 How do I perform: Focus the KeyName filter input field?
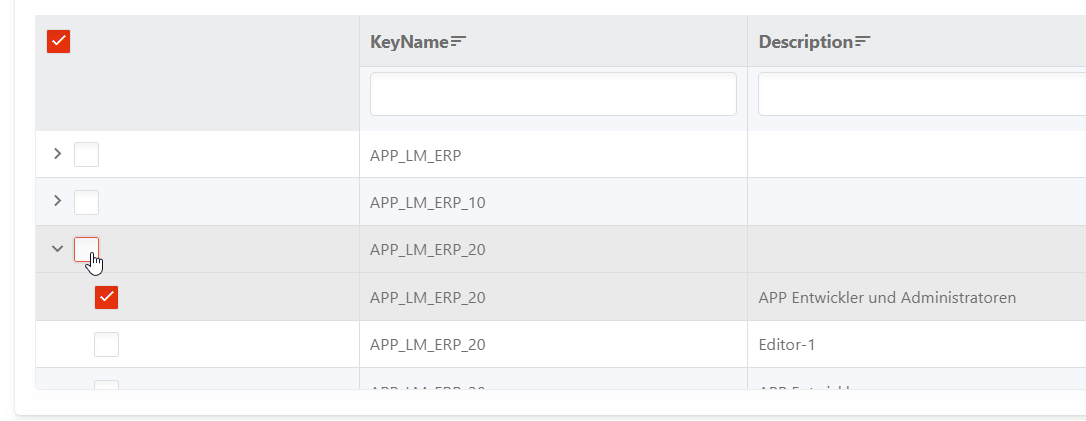point(553,94)
